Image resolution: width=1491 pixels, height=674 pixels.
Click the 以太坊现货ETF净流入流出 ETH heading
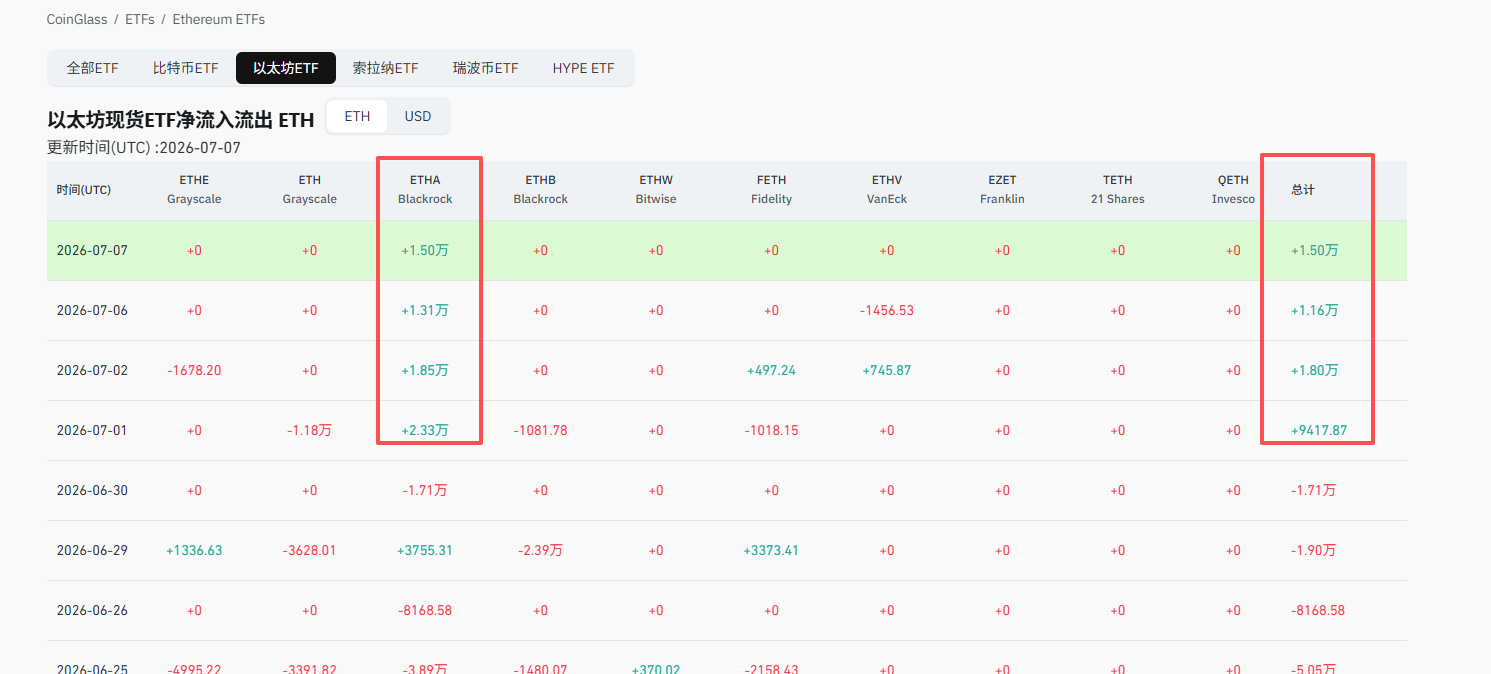pyautogui.click(x=181, y=120)
